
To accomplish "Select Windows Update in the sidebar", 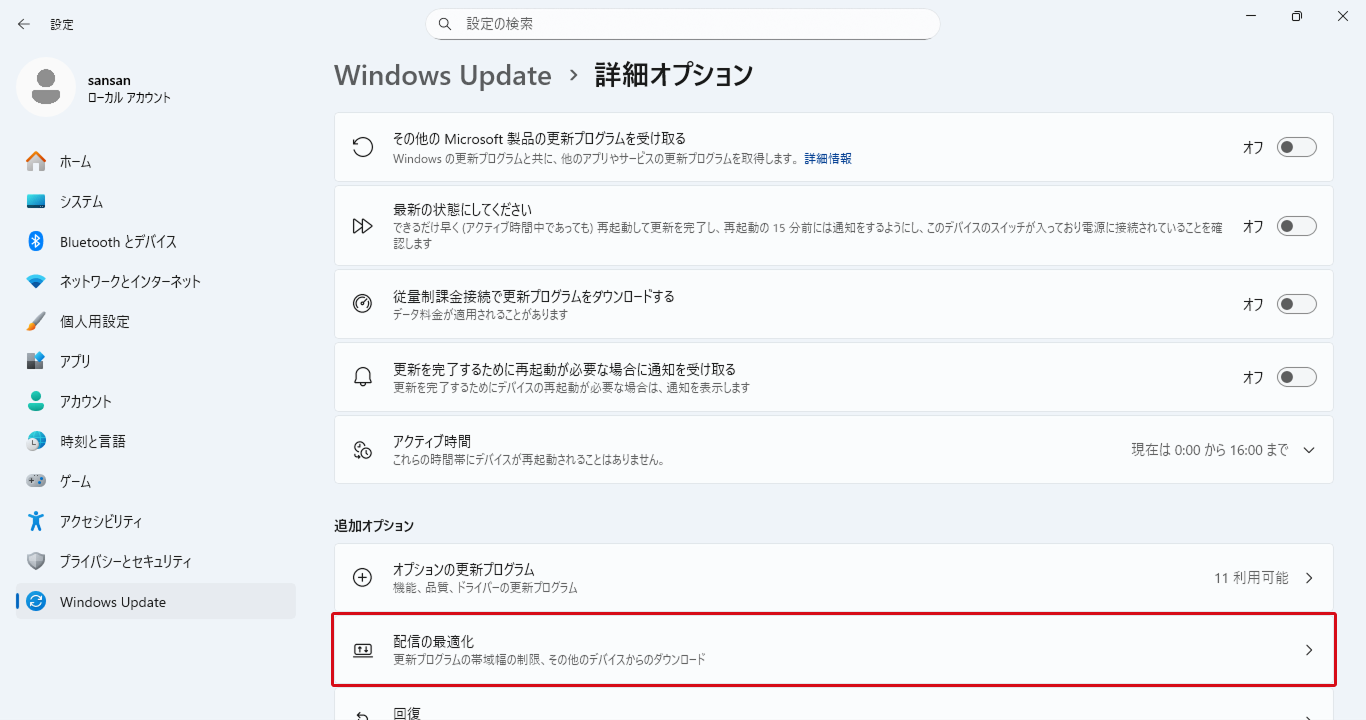I will pos(156,601).
